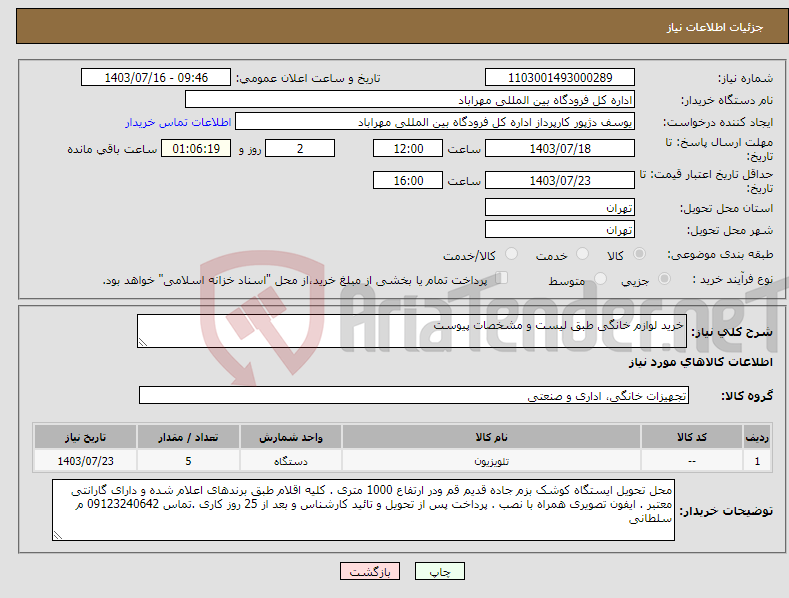Click the goods group field تجهیزات خانگی
The width and height of the screenshot is (789, 598).
click(x=414, y=396)
